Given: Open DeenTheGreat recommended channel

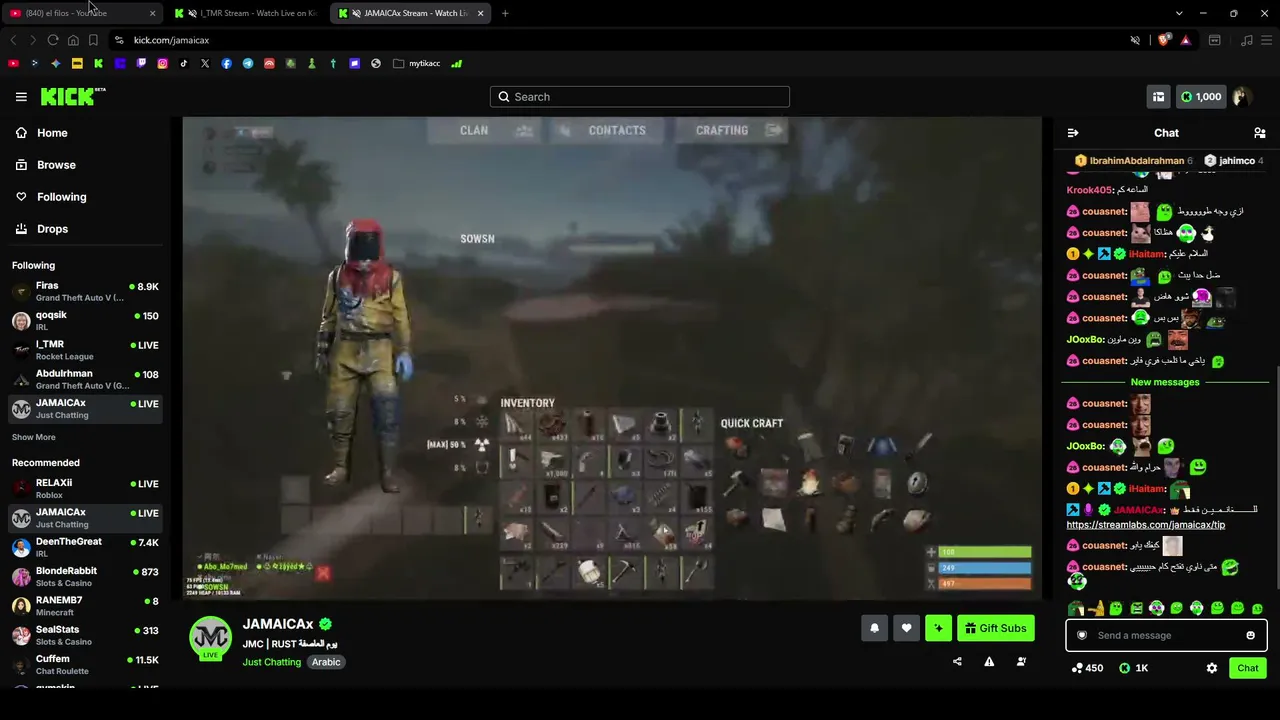Looking at the screenshot, I should click(x=85, y=547).
